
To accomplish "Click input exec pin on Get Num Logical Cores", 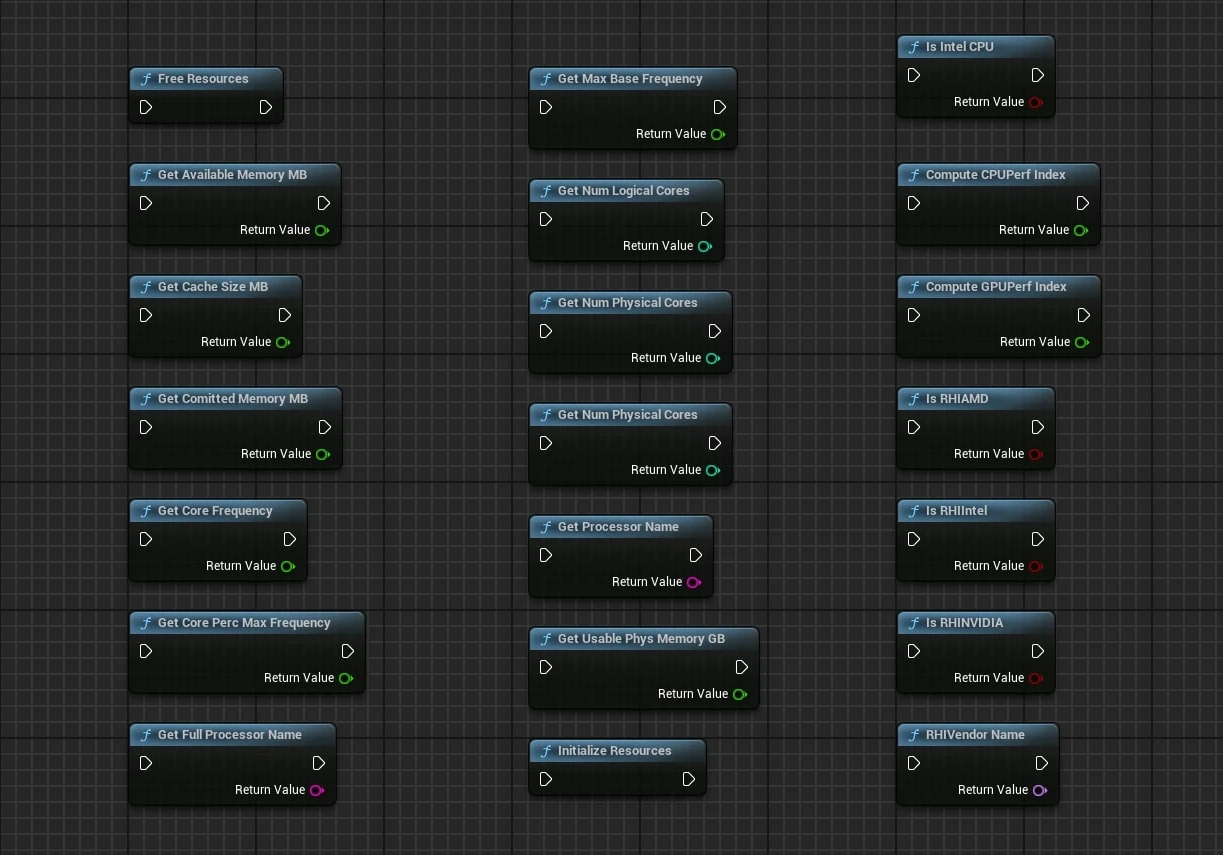I will point(546,219).
